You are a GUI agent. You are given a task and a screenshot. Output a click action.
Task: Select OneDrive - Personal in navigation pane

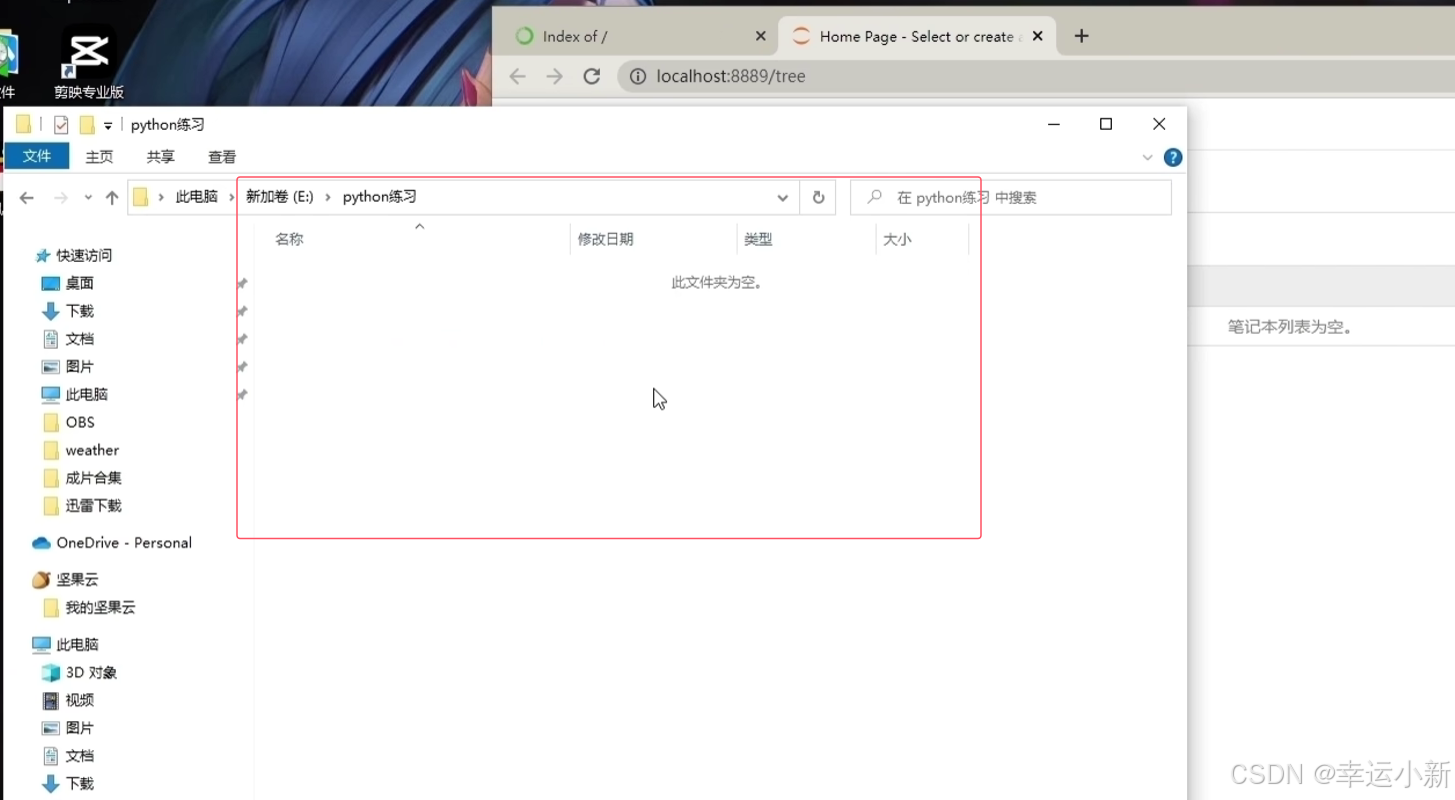[124, 543]
